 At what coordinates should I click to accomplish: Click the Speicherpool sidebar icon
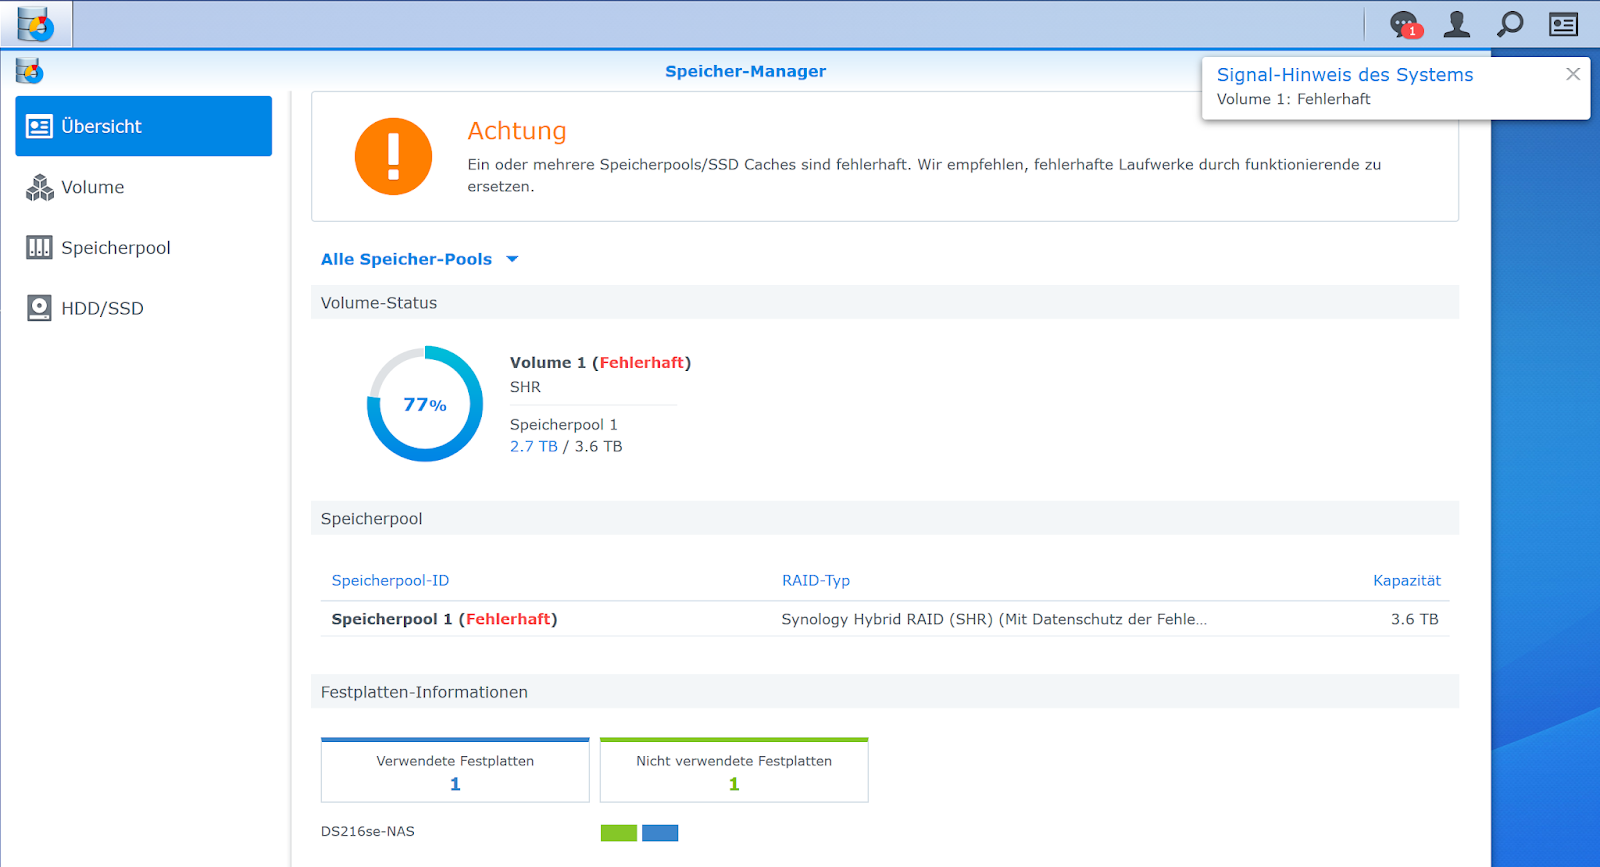point(39,248)
